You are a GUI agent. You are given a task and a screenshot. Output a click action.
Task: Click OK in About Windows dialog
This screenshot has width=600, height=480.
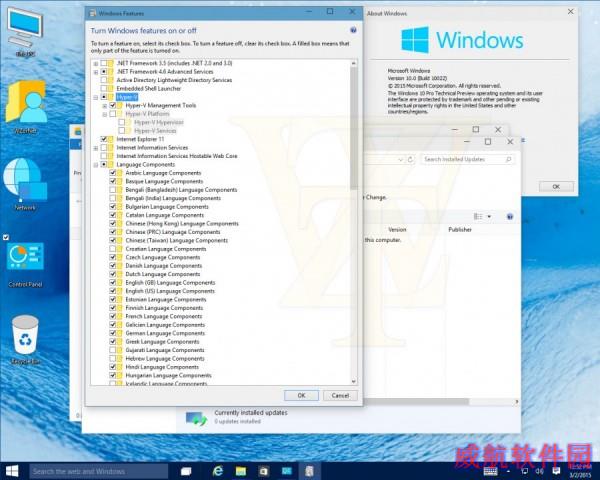[x=556, y=186]
